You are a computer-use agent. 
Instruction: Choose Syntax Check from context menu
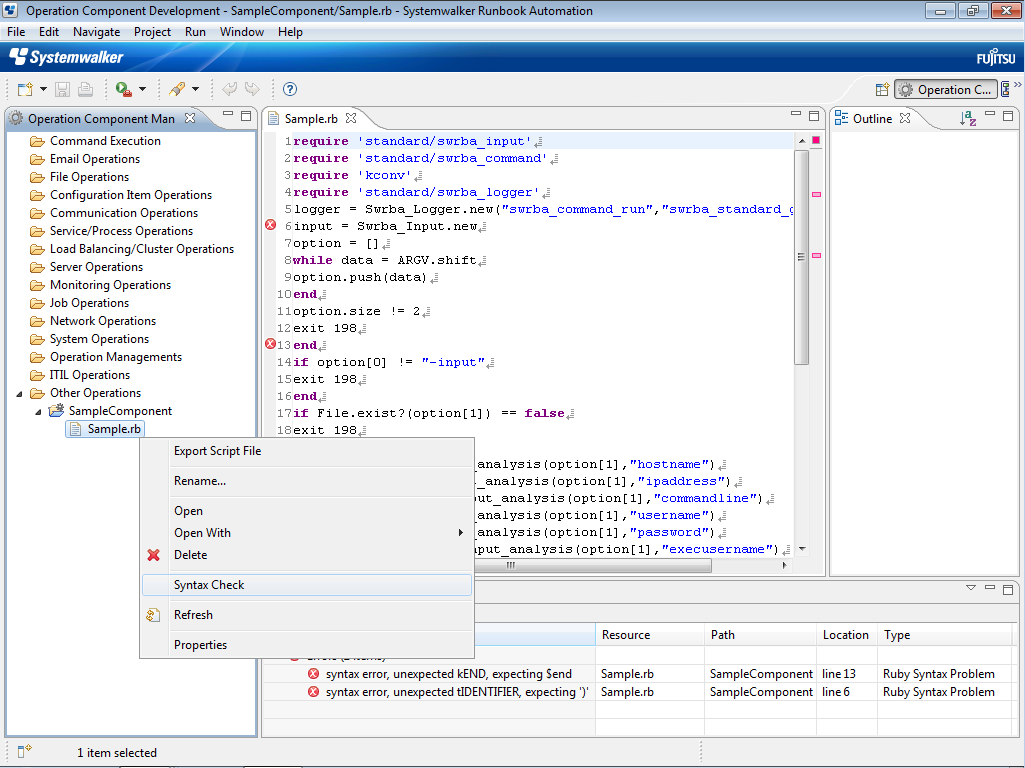[307, 585]
